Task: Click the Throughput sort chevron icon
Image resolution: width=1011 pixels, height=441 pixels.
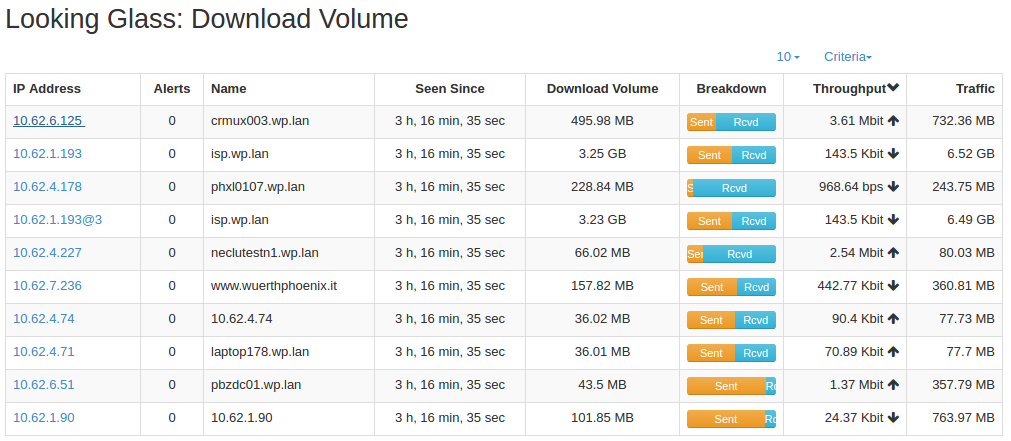Action: (893, 88)
